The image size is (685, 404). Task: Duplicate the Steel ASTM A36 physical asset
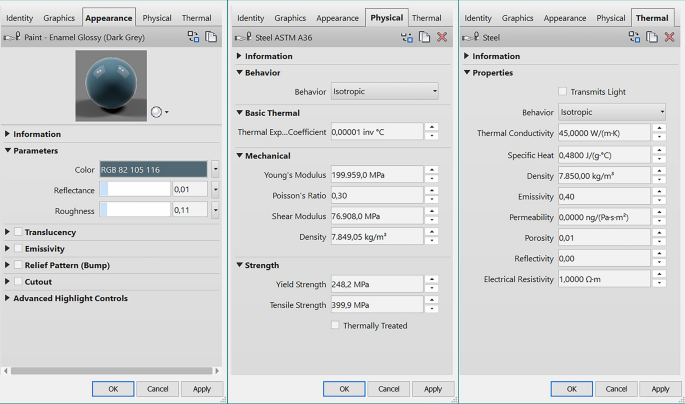[x=425, y=37]
